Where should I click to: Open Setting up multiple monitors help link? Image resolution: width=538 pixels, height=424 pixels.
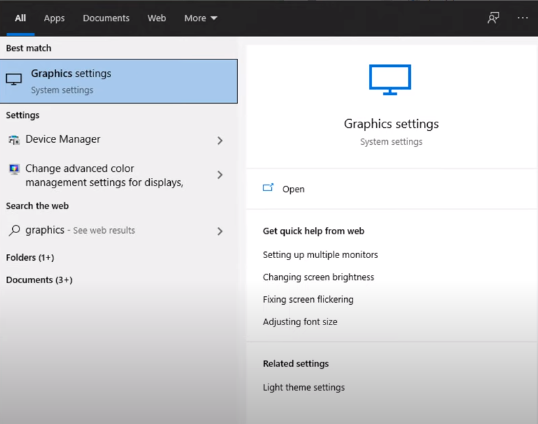320,255
